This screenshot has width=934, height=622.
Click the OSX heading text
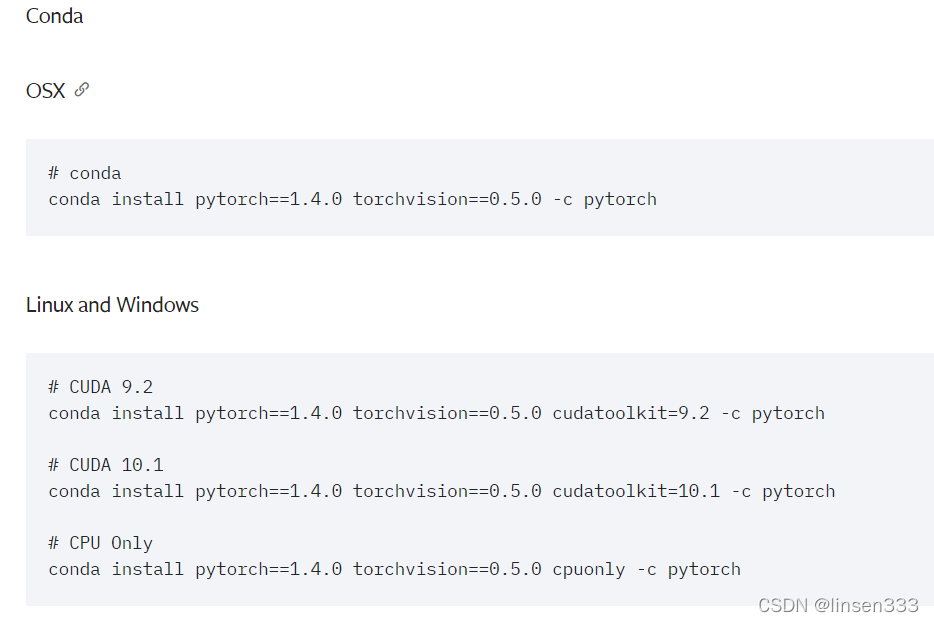[45, 91]
